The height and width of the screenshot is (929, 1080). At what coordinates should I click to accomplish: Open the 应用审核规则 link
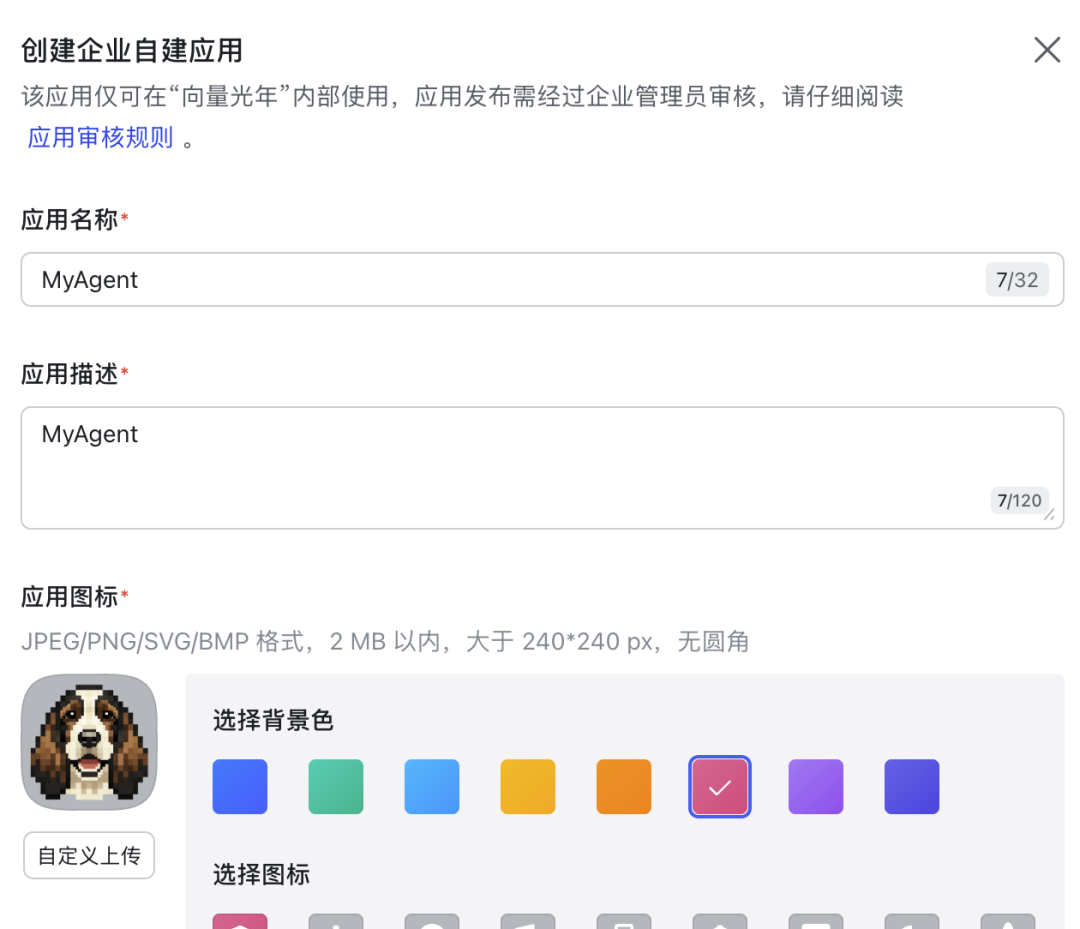click(100, 138)
